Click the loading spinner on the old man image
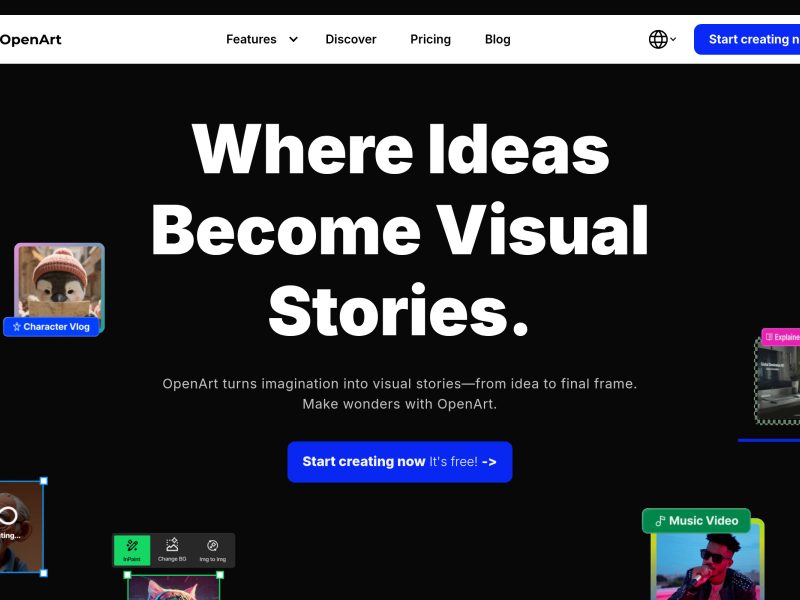 (x=8, y=516)
